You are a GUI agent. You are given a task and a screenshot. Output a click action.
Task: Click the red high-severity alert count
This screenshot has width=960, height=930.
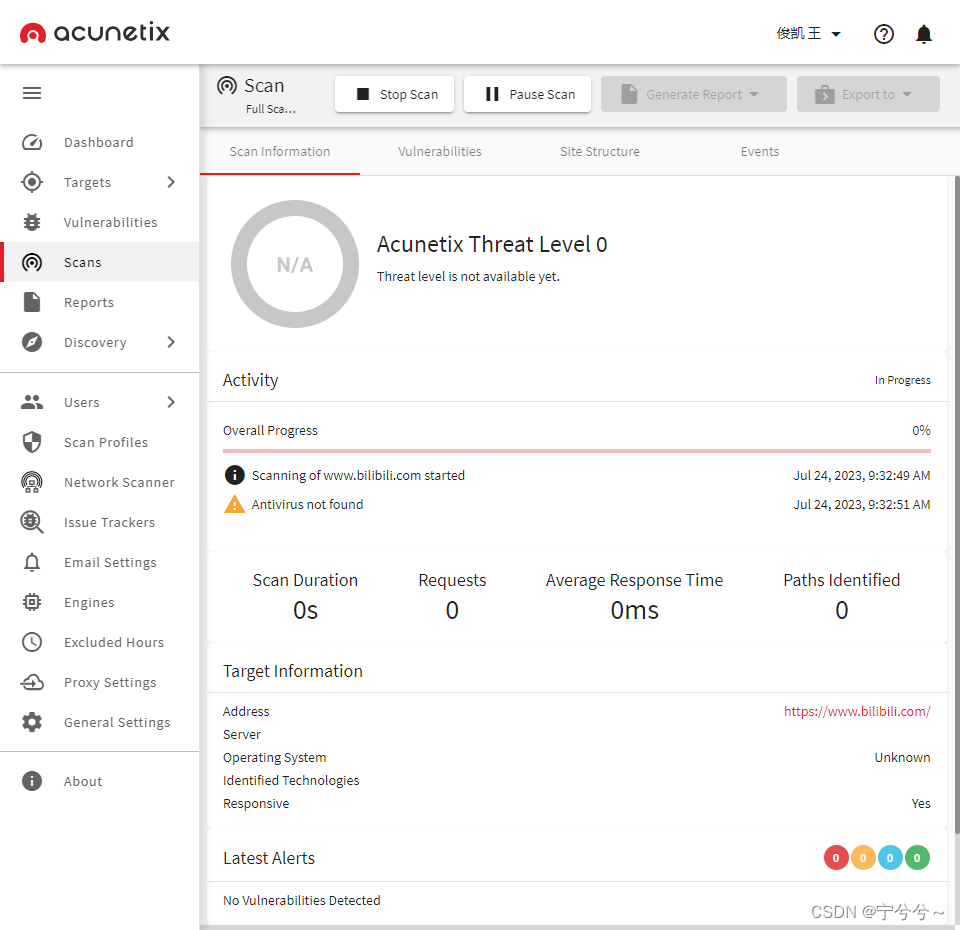click(x=836, y=858)
